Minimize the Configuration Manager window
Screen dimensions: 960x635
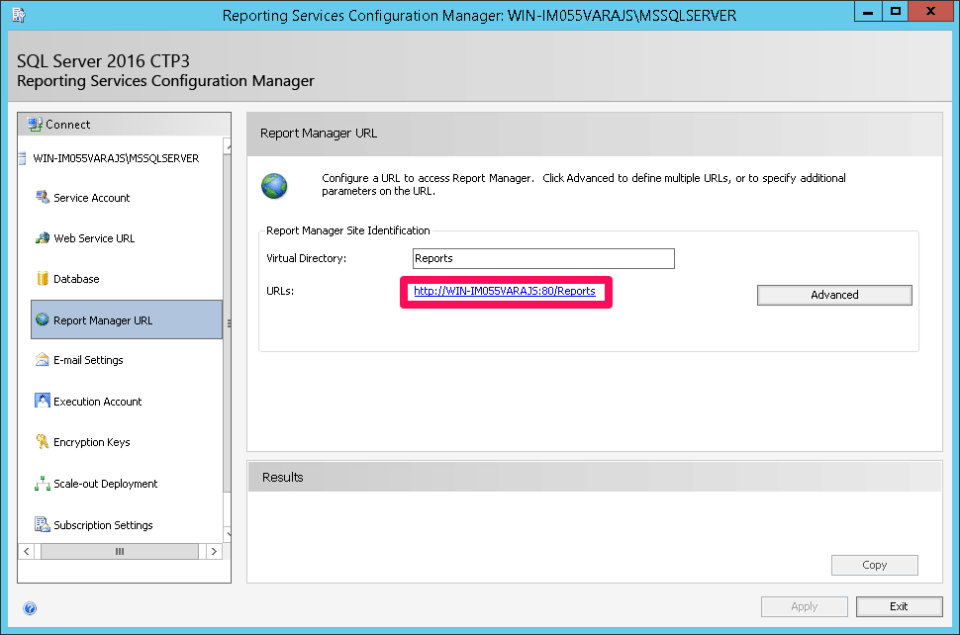868,12
